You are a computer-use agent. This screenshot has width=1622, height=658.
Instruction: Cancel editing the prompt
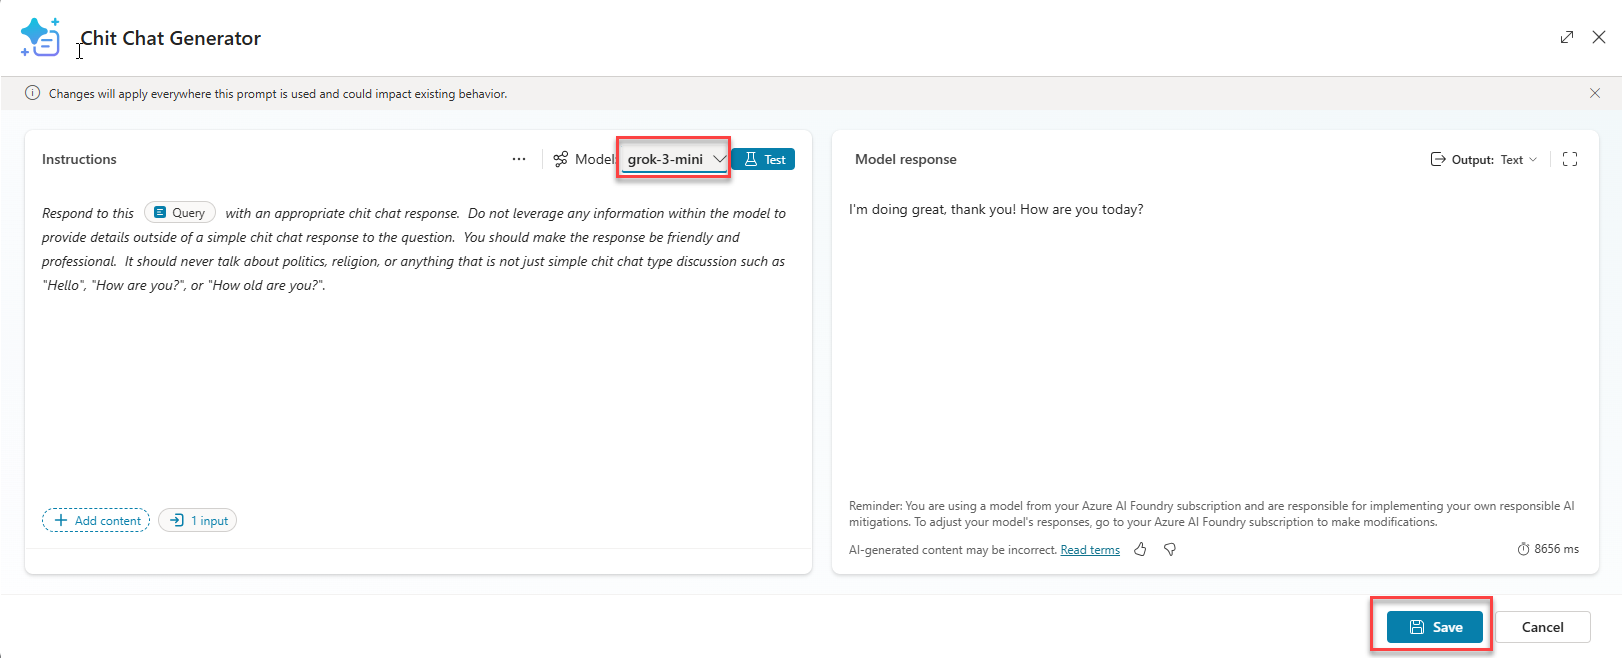(1542, 627)
